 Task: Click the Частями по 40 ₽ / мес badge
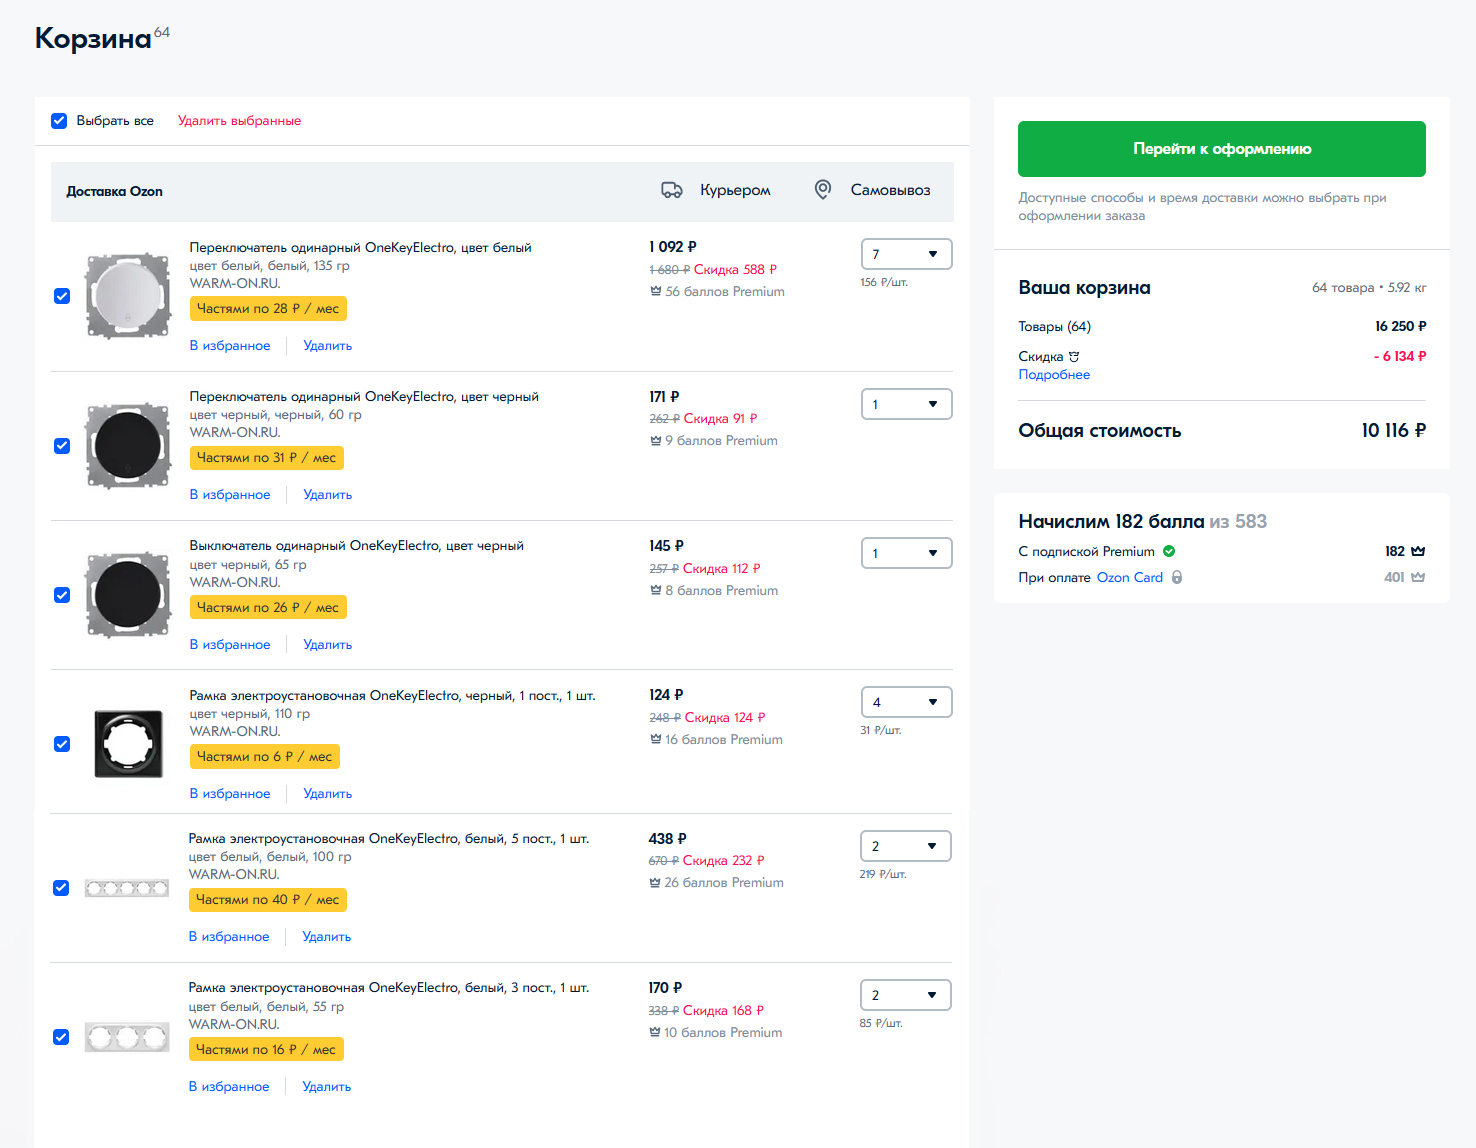click(x=268, y=900)
